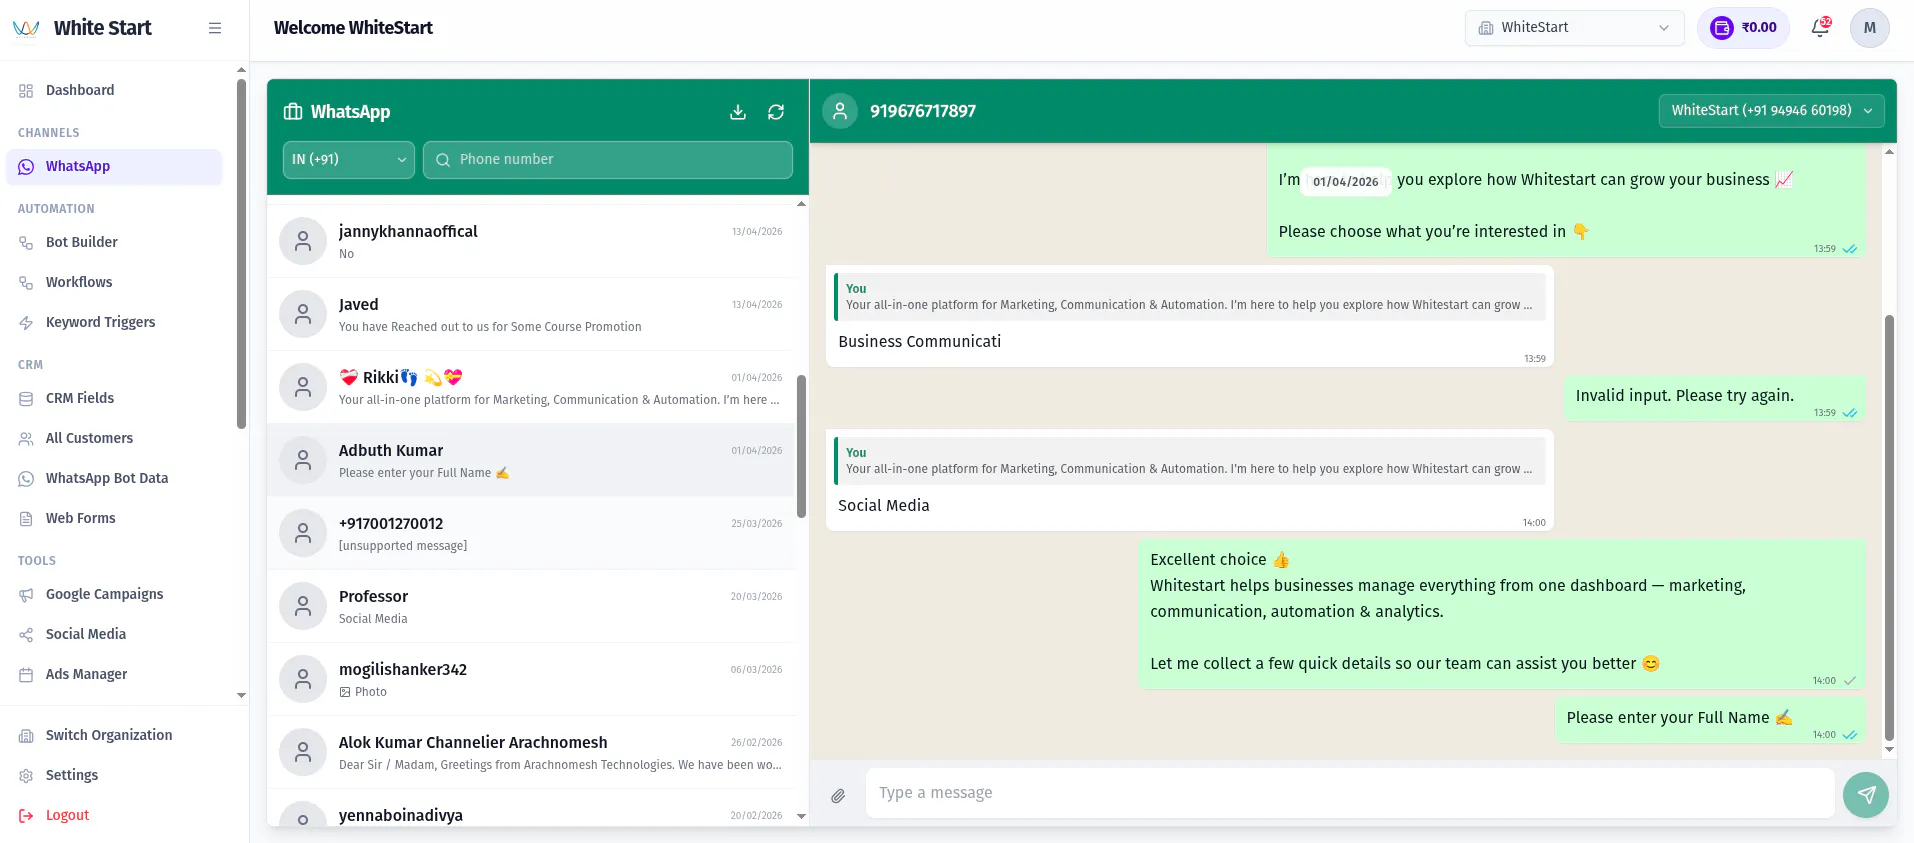Click the chat list scrollbar thumb
1914x843 pixels.
tap(801, 446)
